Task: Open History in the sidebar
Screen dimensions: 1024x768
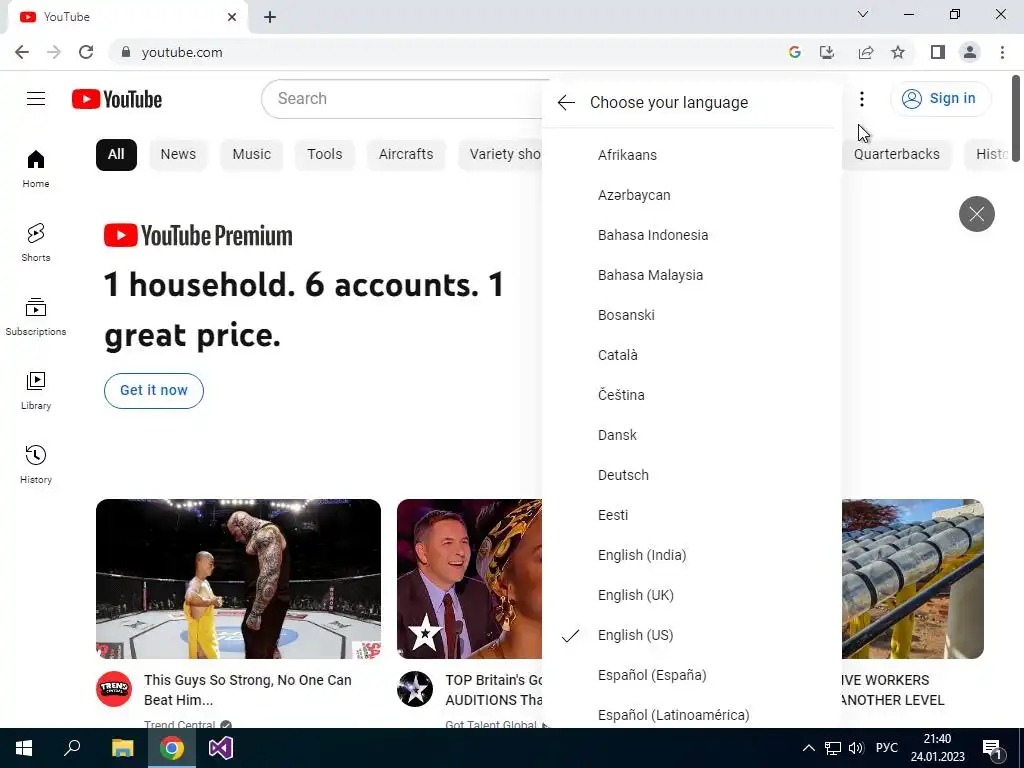Action: point(36,464)
